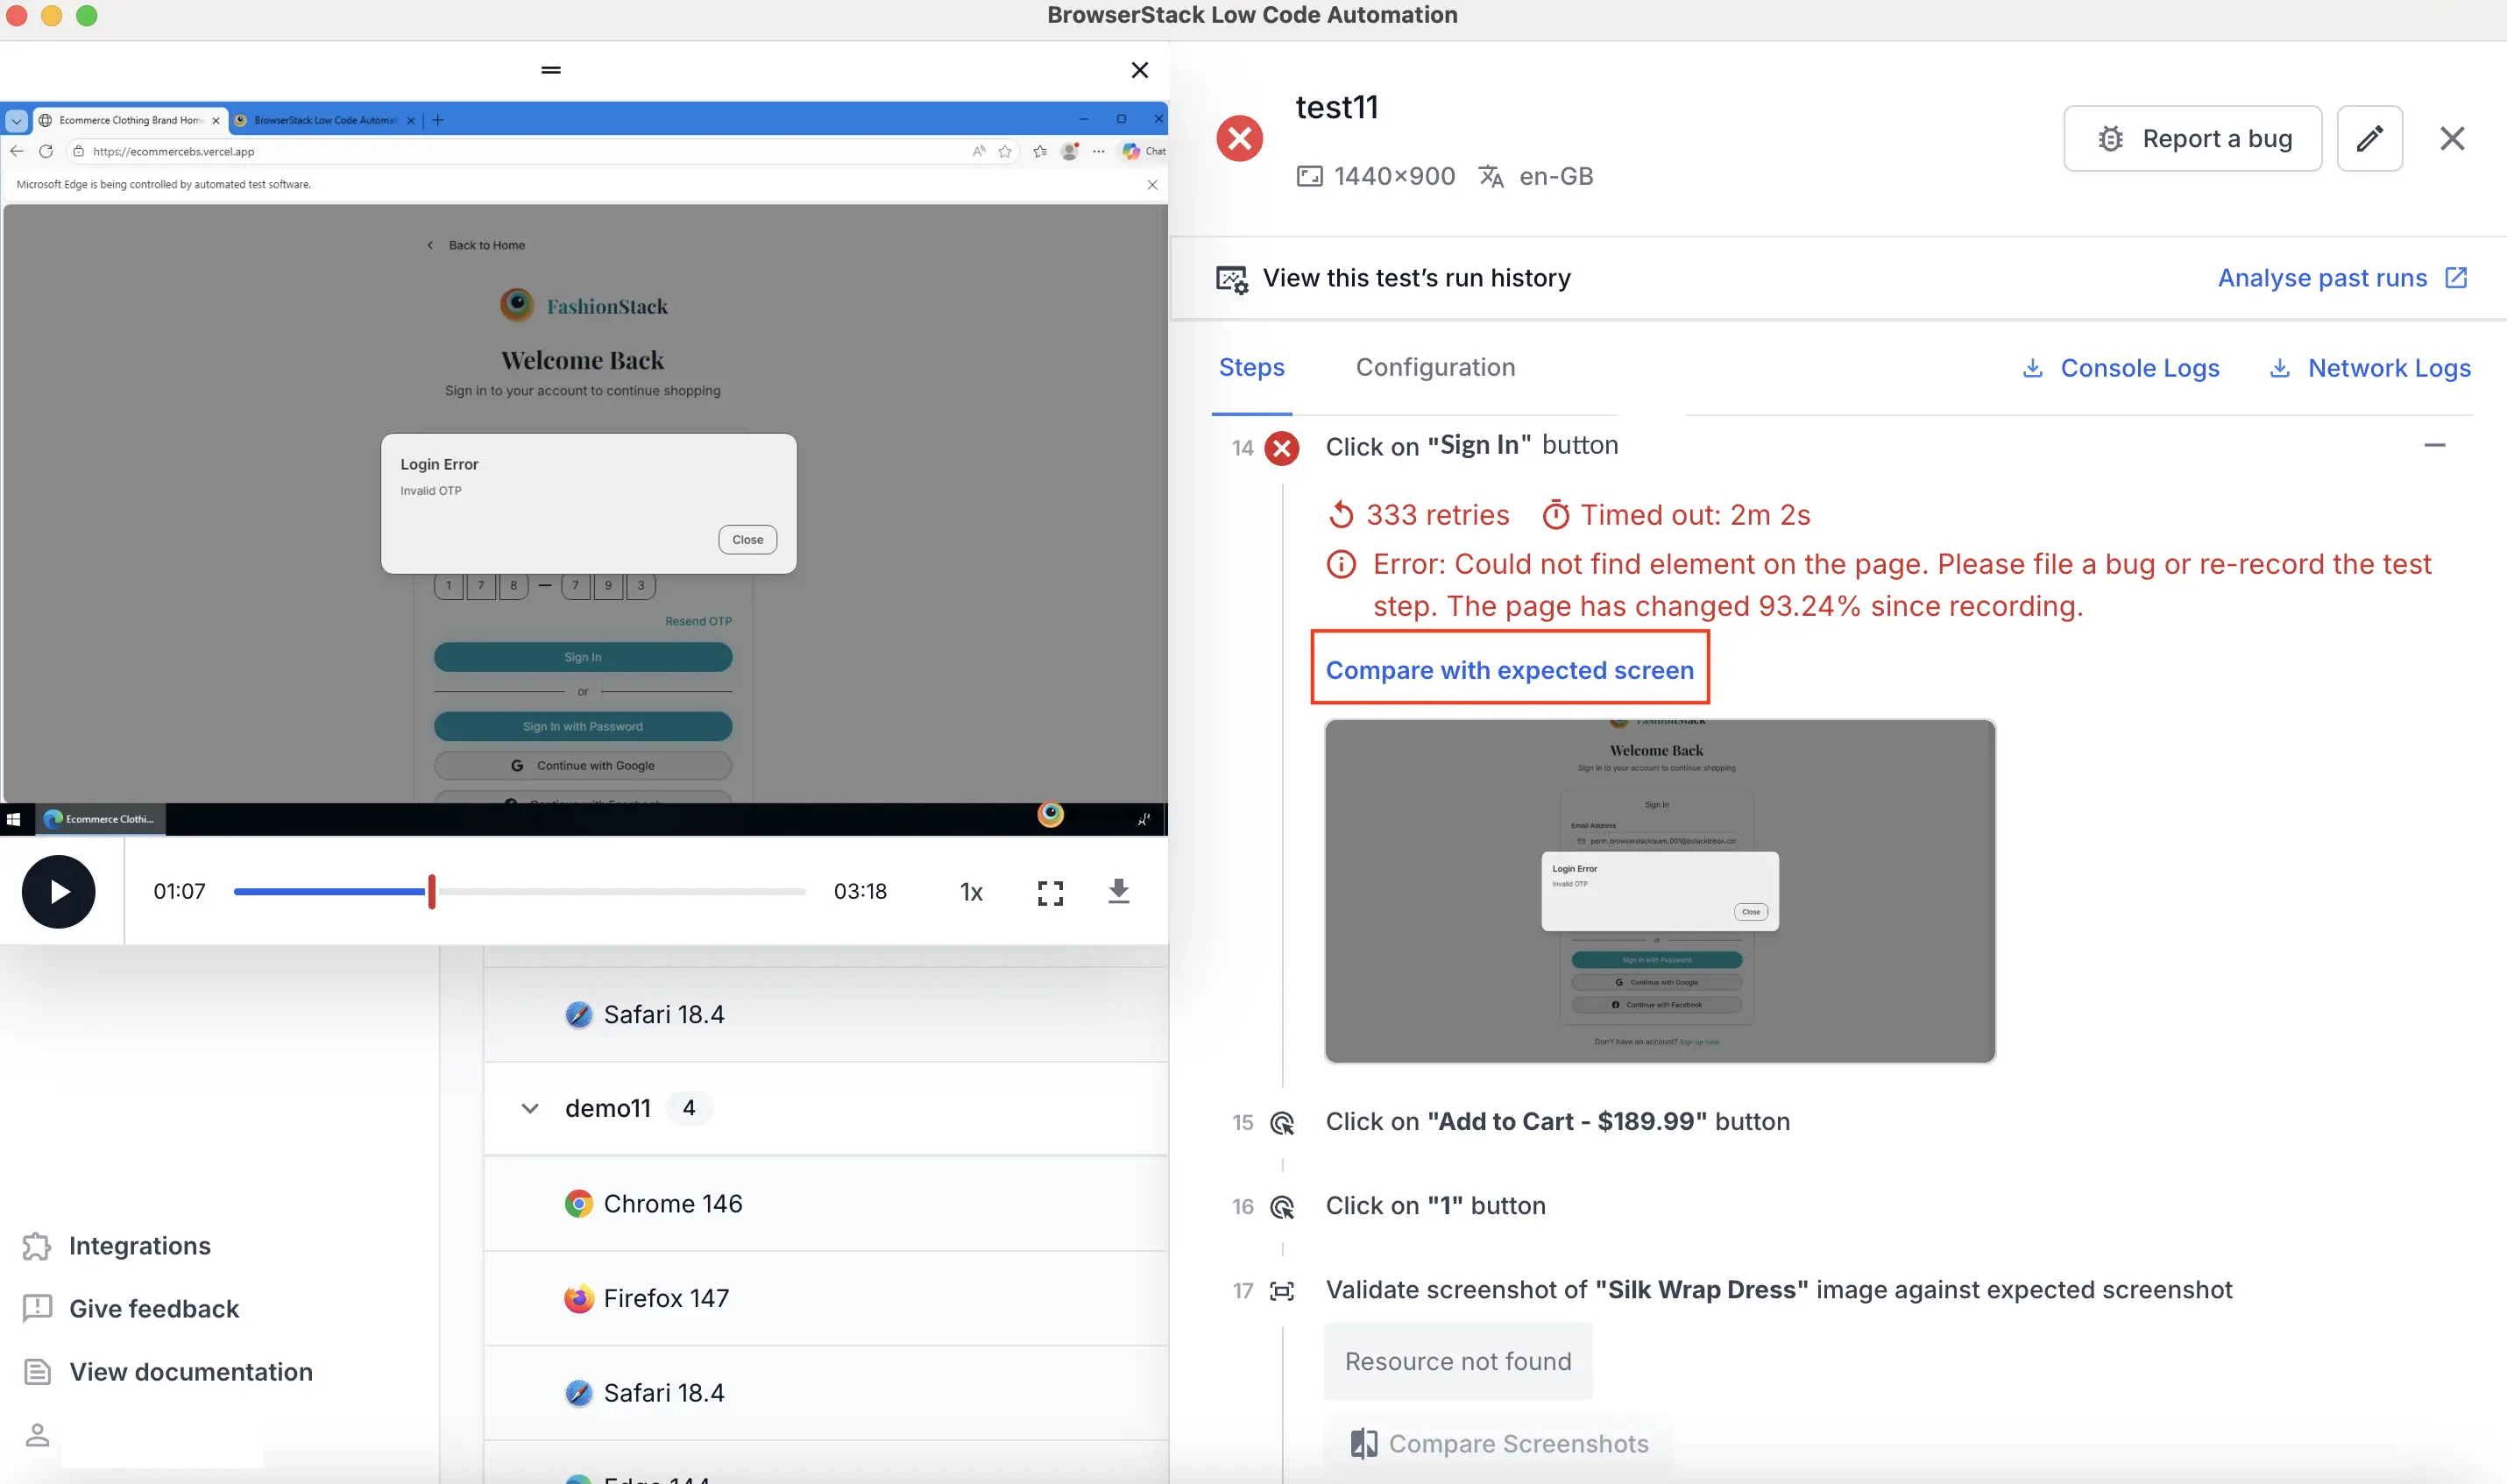Open View documentation in sidebar
The image size is (2507, 1484).
(x=167, y=1371)
